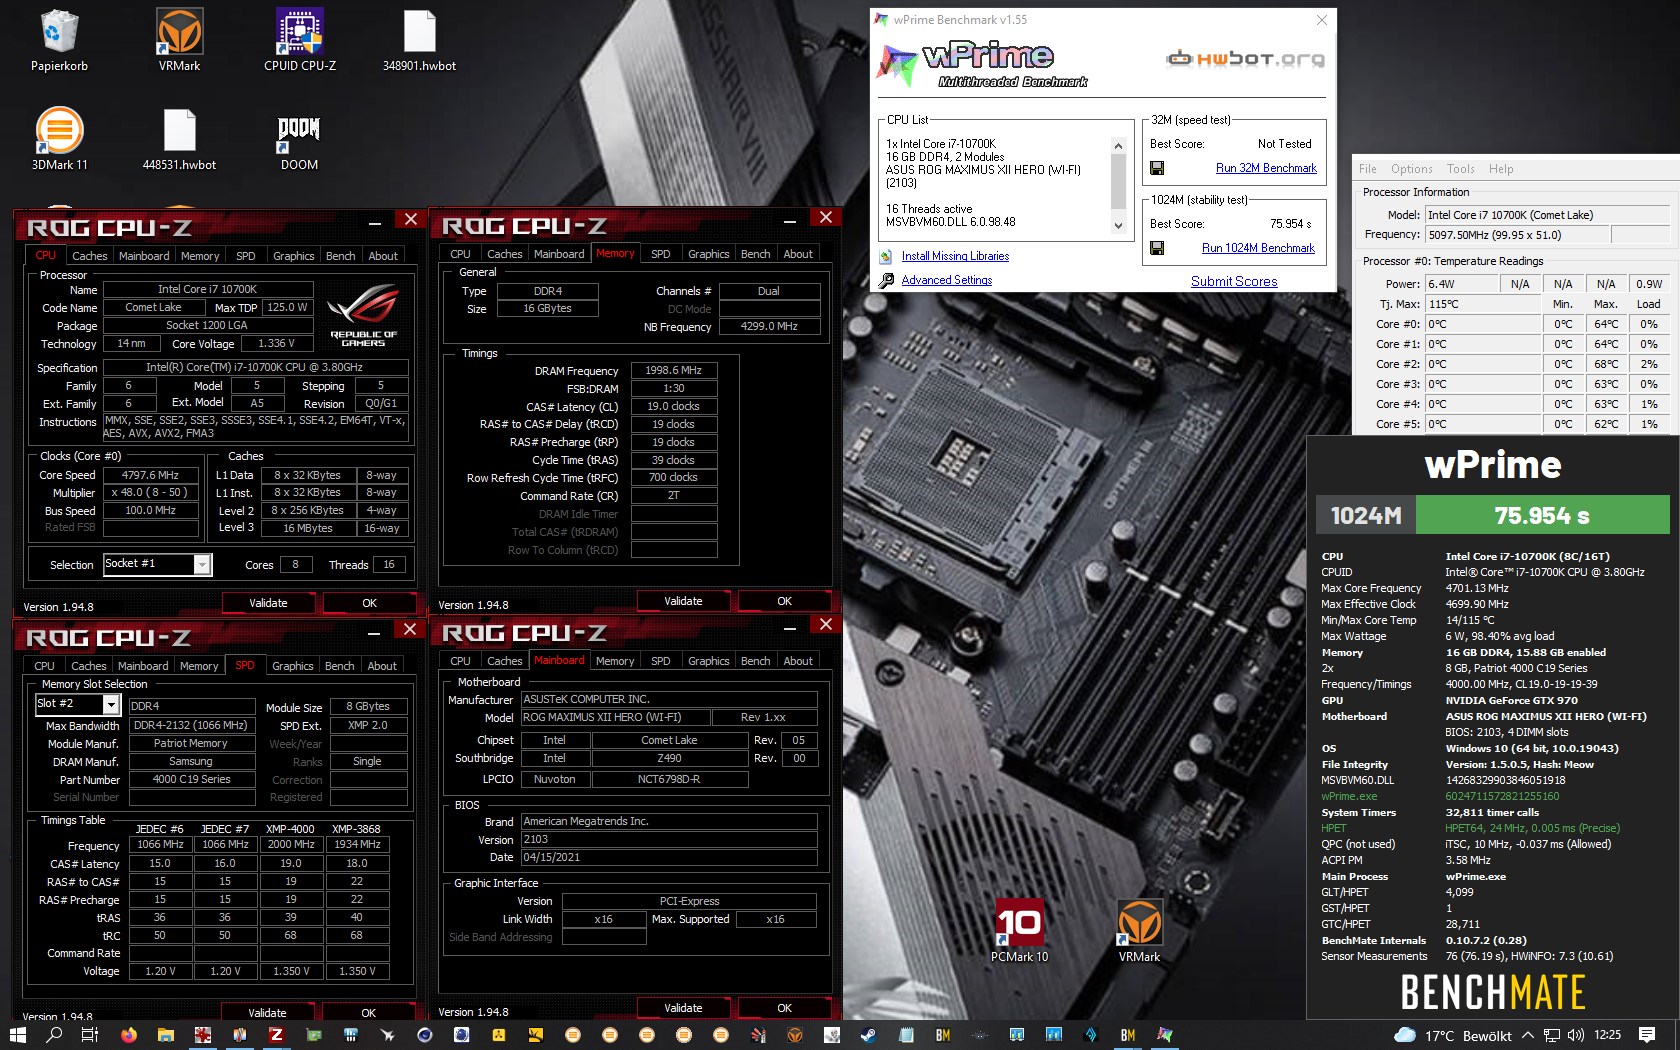Click the taskbar clock showing 12:25

click(x=1607, y=1035)
